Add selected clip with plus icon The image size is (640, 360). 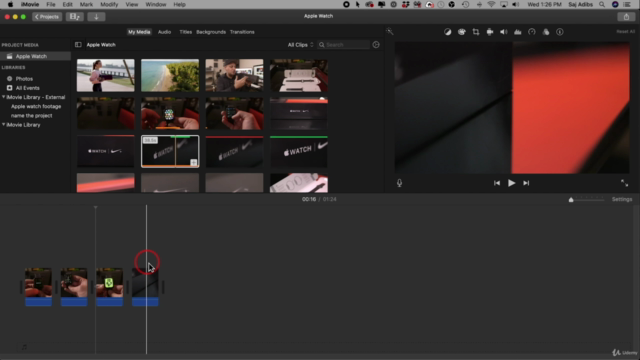click(x=193, y=163)
